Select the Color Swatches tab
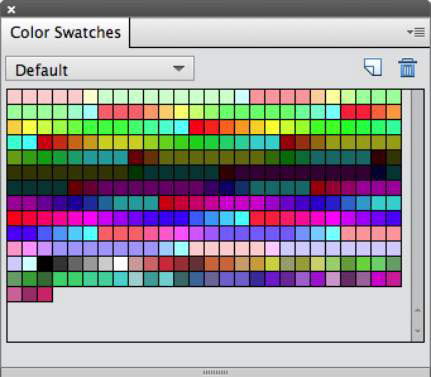431x377 pixels. (65, 33)
